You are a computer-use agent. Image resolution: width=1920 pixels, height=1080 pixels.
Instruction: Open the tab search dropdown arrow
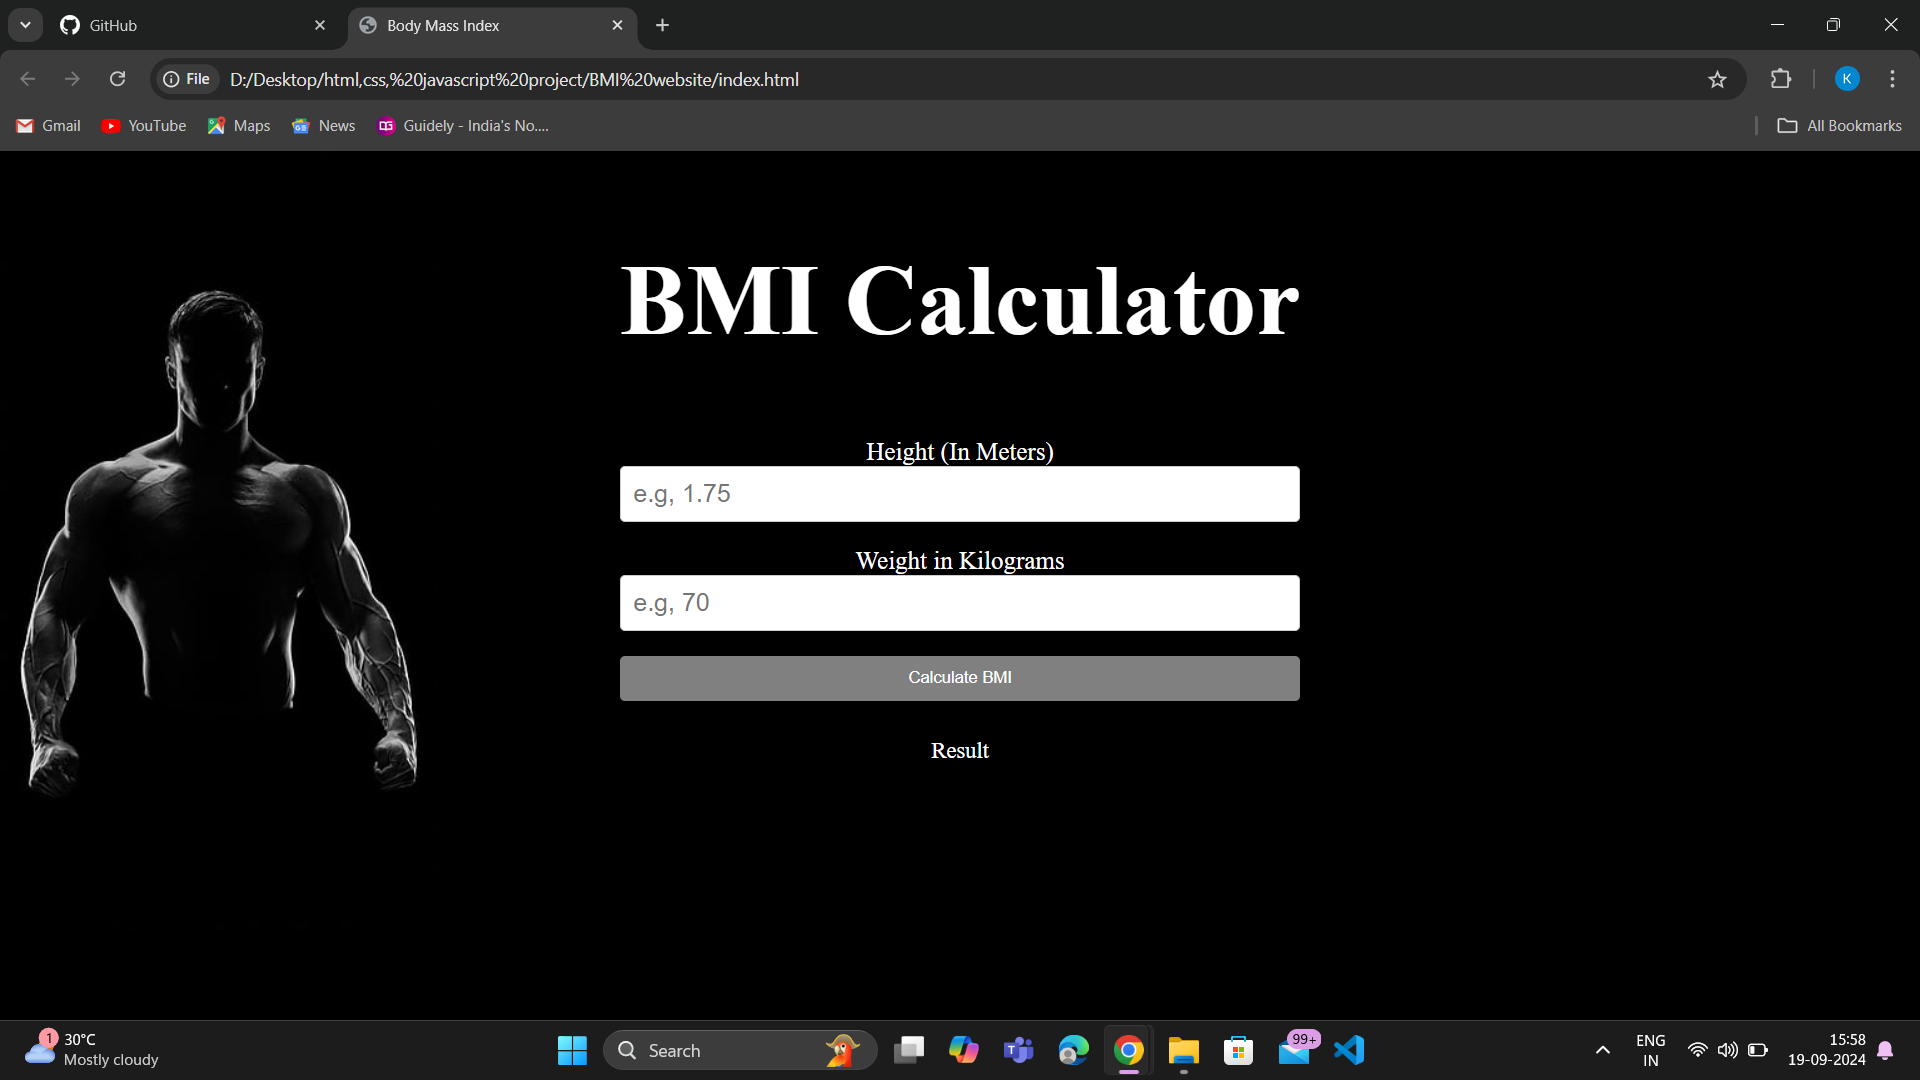(x=25, y=25)
